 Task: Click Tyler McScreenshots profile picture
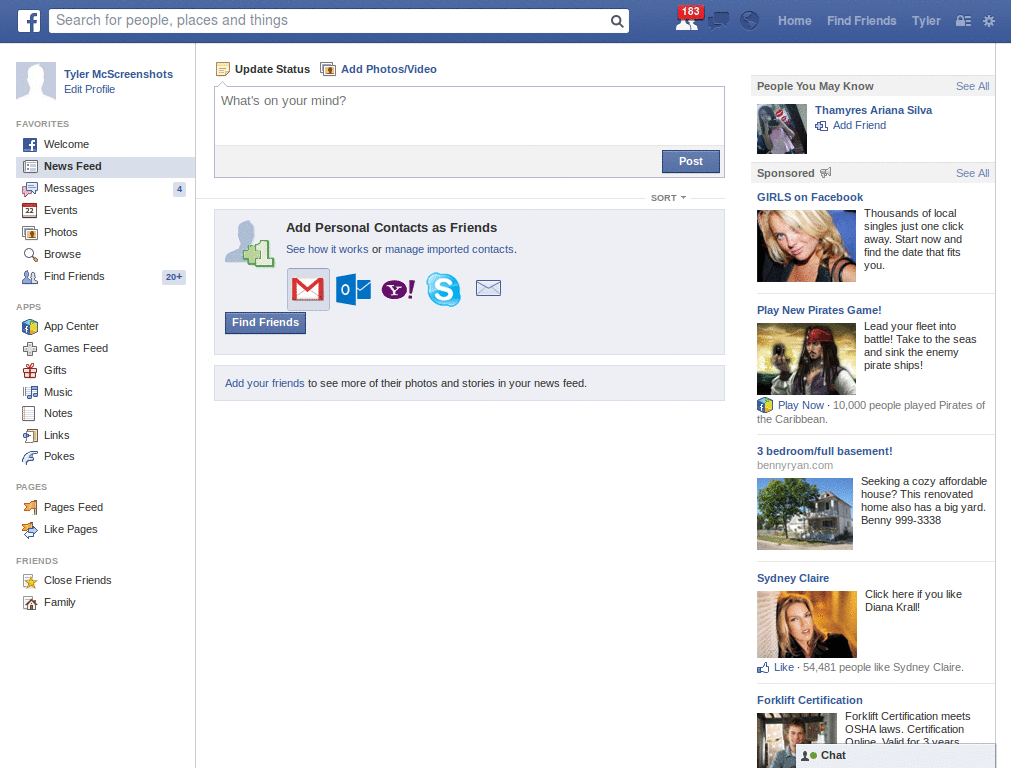(x=36, y=81)
